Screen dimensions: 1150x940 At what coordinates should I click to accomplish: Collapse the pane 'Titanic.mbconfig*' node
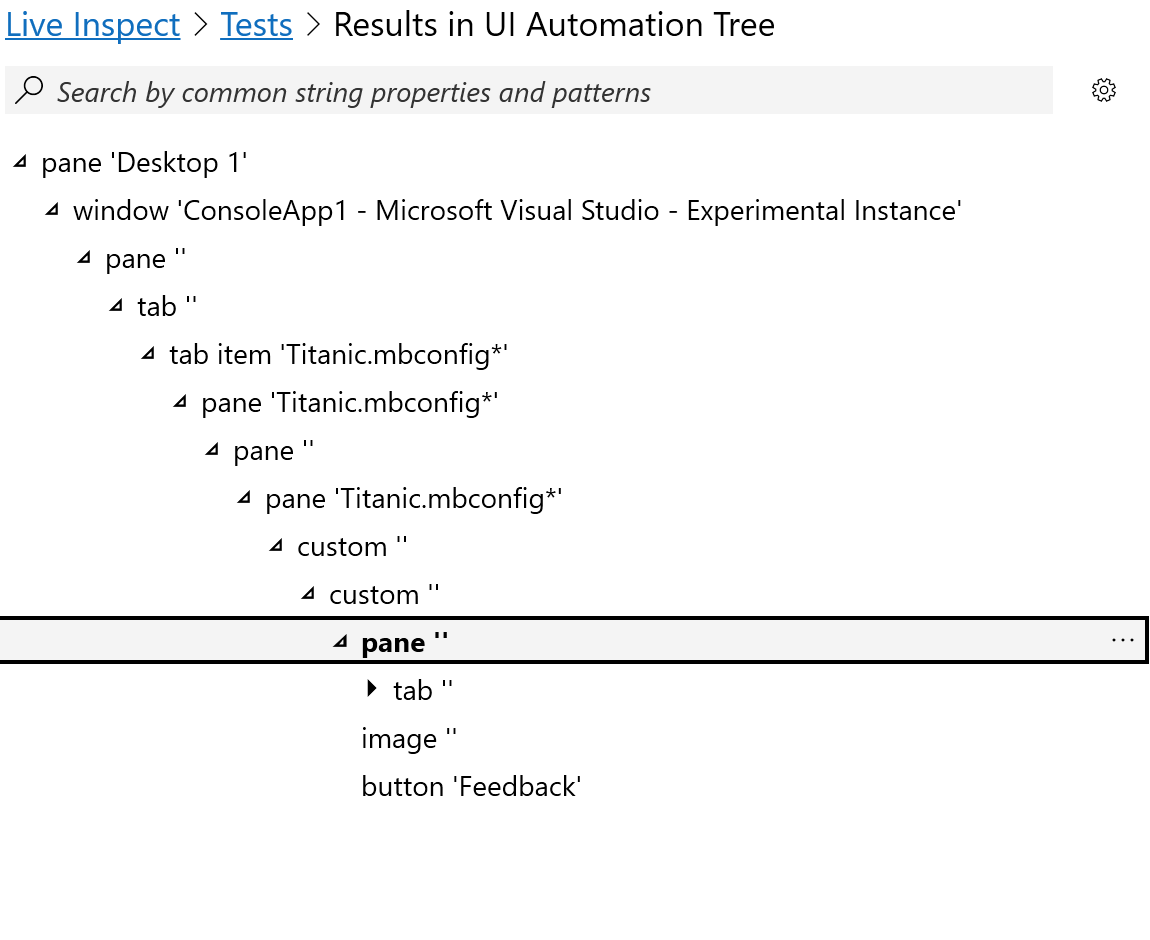(x=179, y=401)
